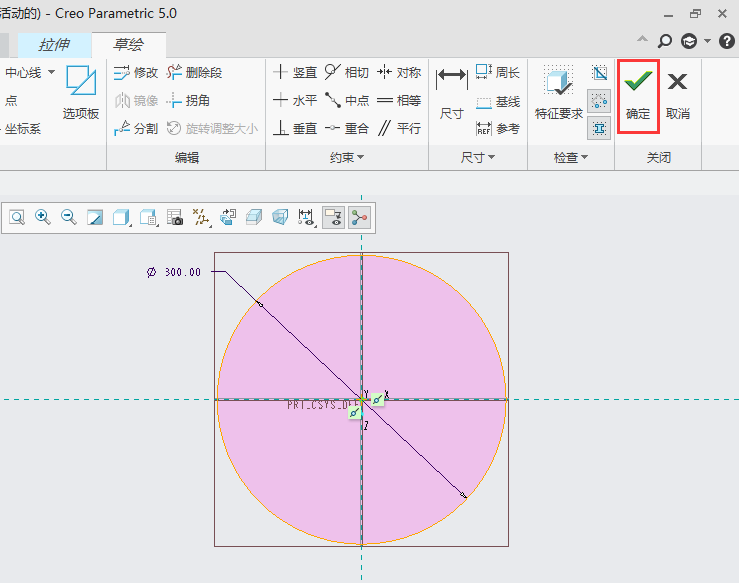Viewport: 739px width, 583px height.
Task: Open the 选项板 palette tool
Action: (x=81, y=92)
